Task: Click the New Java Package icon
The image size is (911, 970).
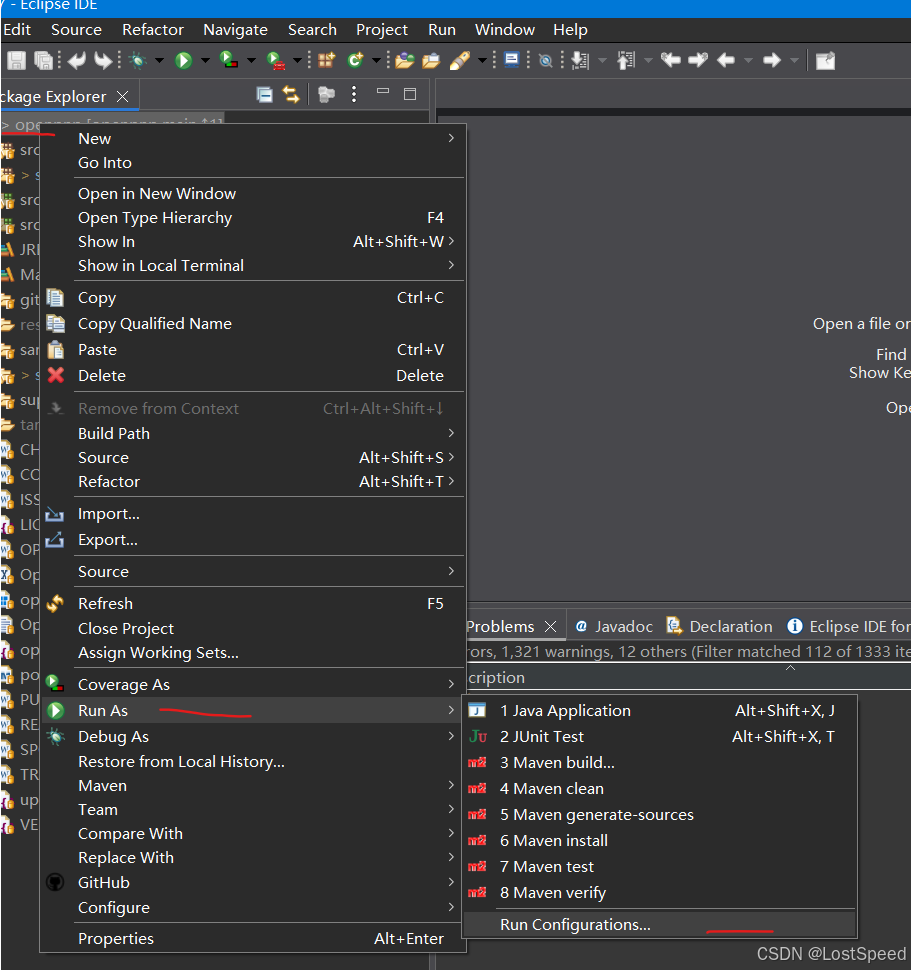Action: click(326, 60)
